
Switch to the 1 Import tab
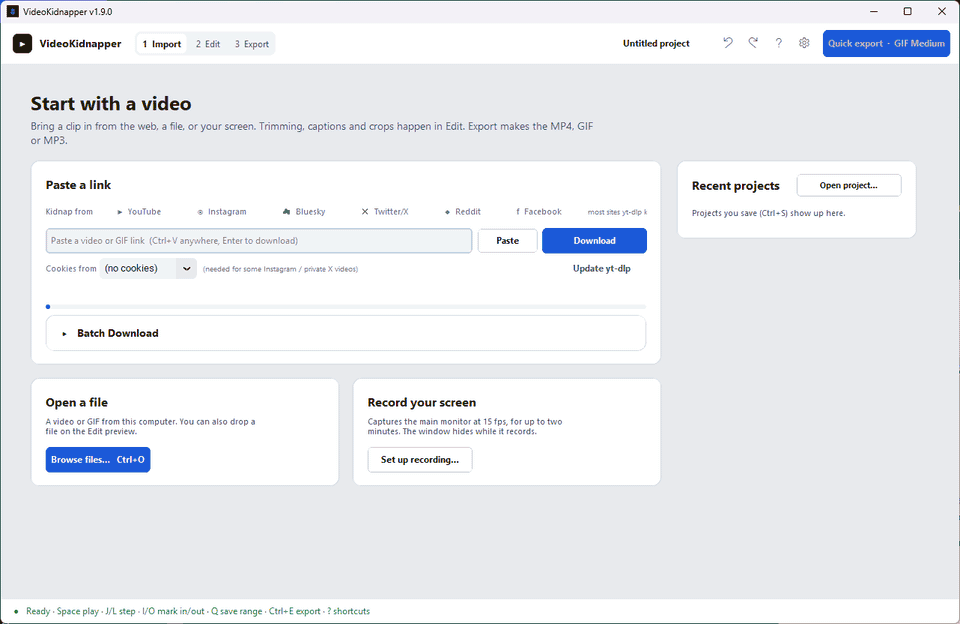[x=162, y=44]
